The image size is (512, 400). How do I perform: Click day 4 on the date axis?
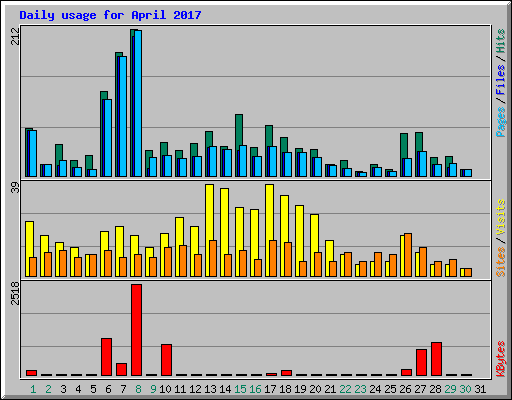point(78,389)
